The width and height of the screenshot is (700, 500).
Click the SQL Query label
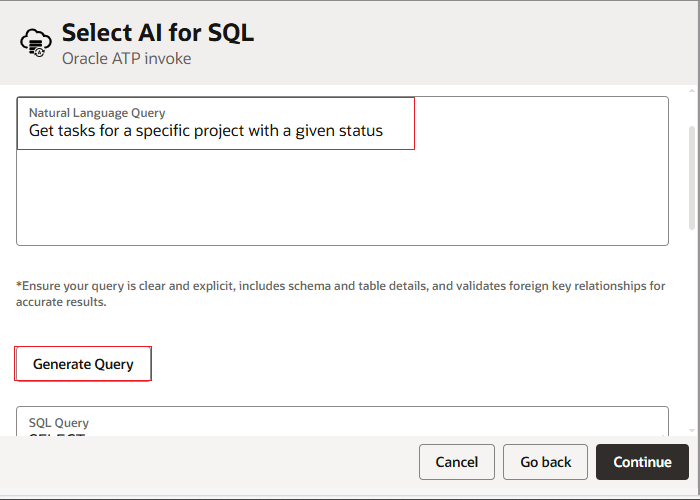click(x=59, y=423)
